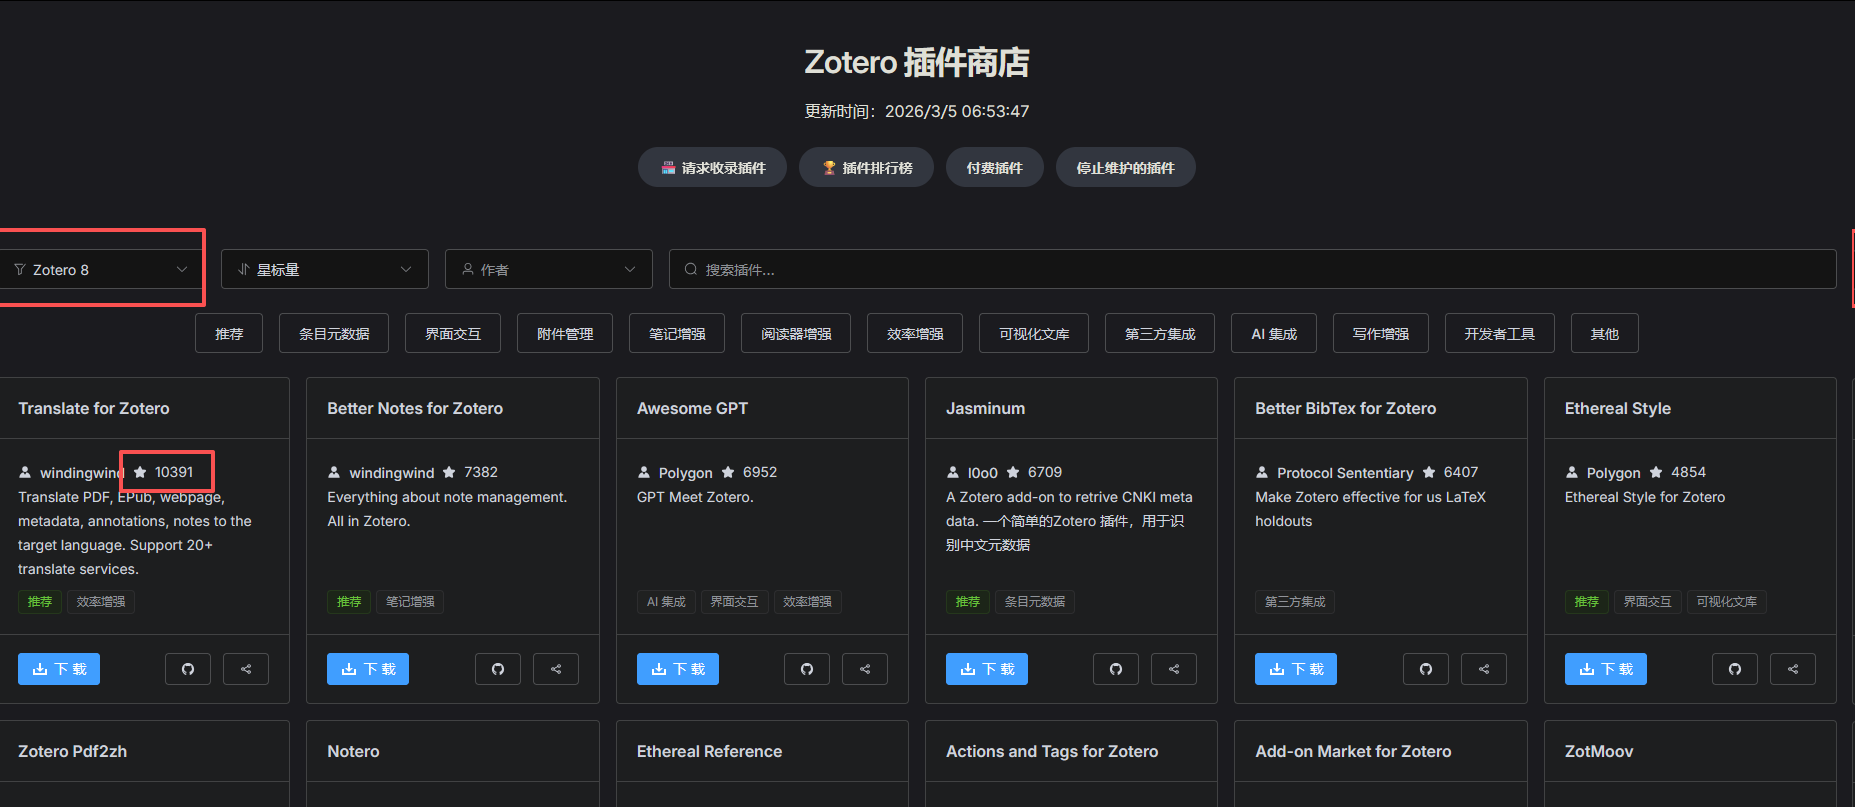Open the Zotero 8 version dropdown

click(x=101, y=269)
